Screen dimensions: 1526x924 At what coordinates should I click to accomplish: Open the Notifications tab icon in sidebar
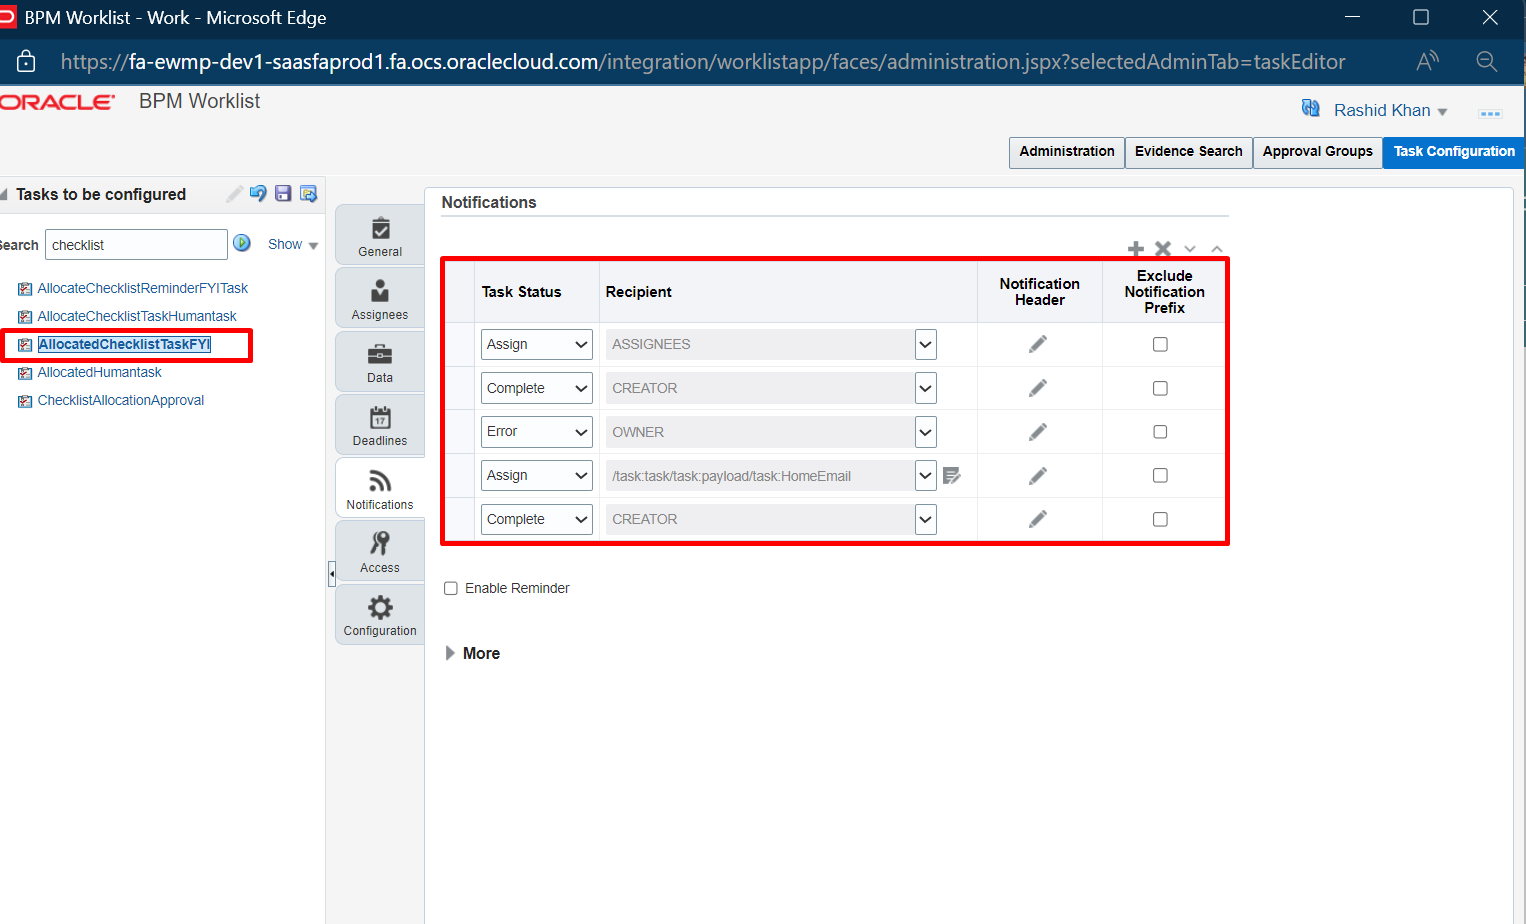pos(379,487)
